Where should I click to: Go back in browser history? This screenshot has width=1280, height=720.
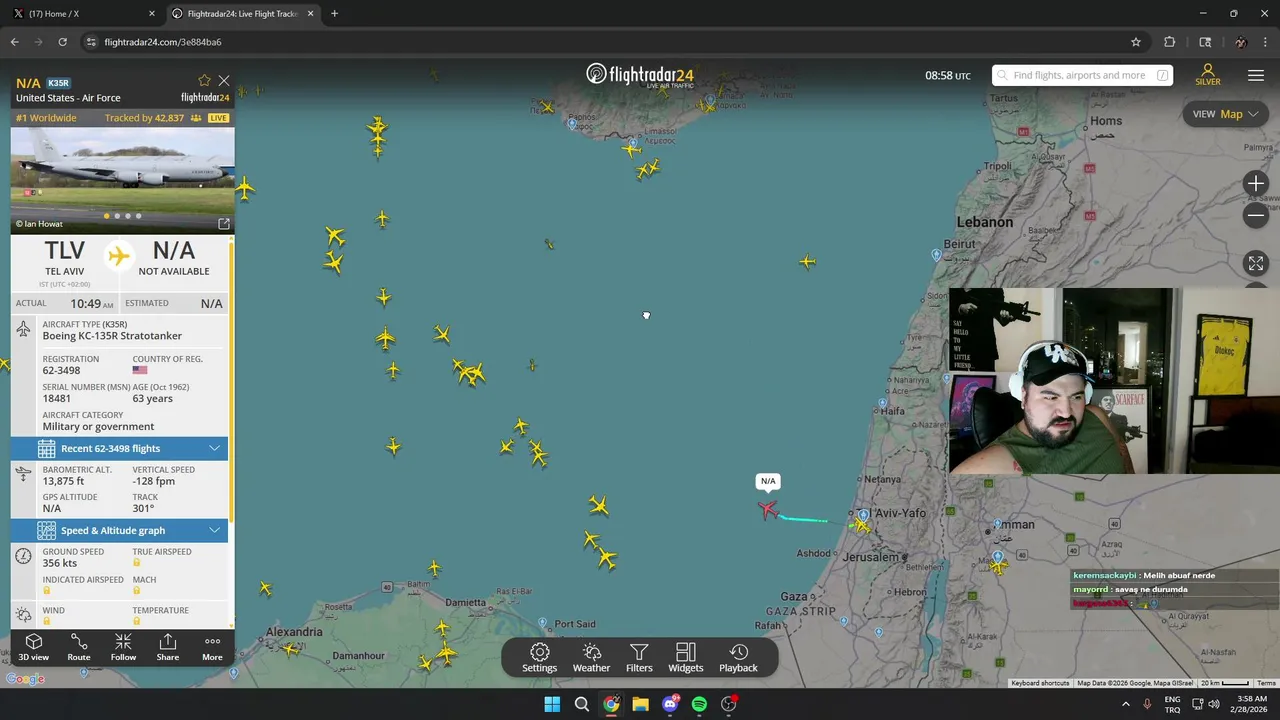coord(14,42)
